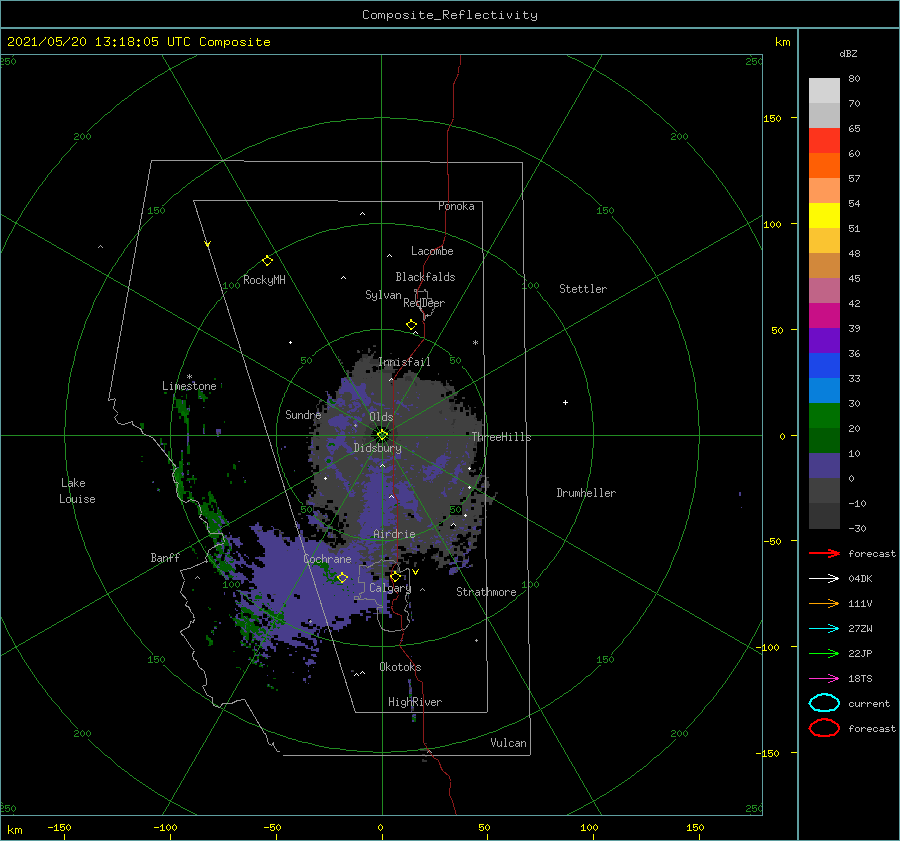The image size is (900, 841).
Task: Click the Banff map label
Action: pyautogui.click(x=165, y=557)
